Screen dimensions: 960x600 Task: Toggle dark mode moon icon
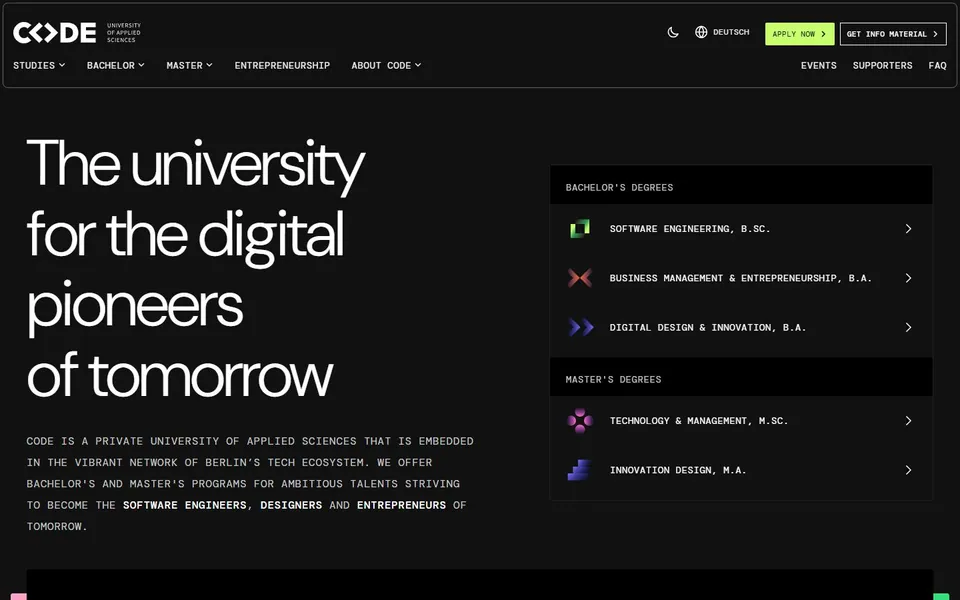pyautogui.click(x=673, y=32)
